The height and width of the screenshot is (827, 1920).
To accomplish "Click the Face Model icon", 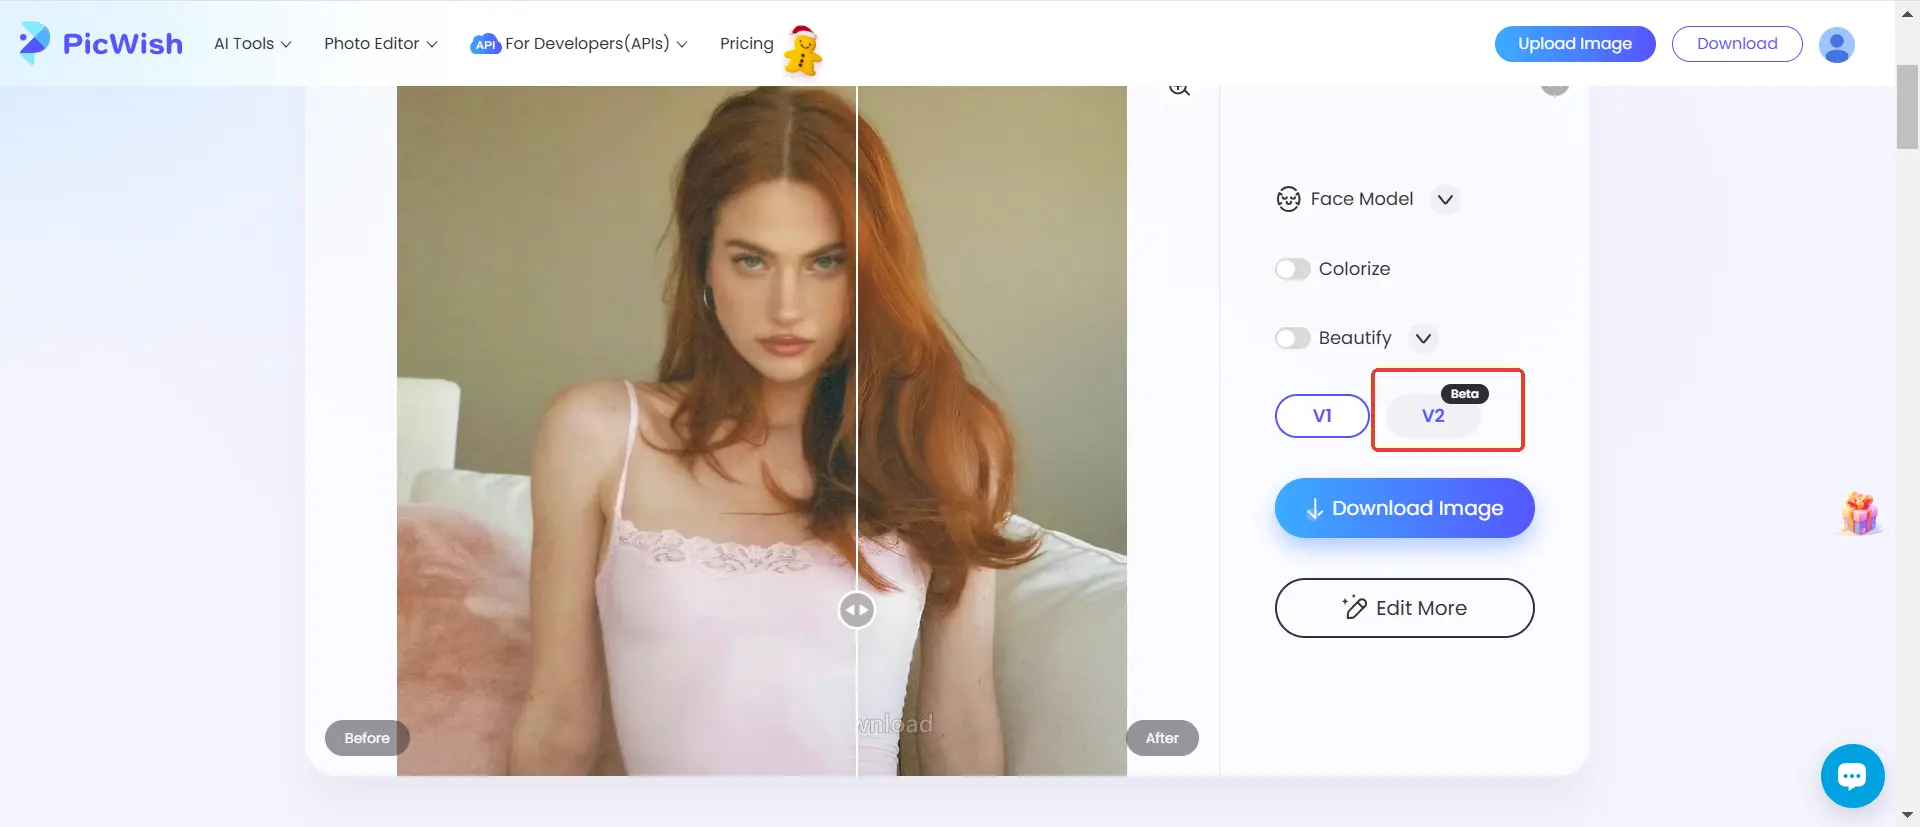I will click(1289, 199).
